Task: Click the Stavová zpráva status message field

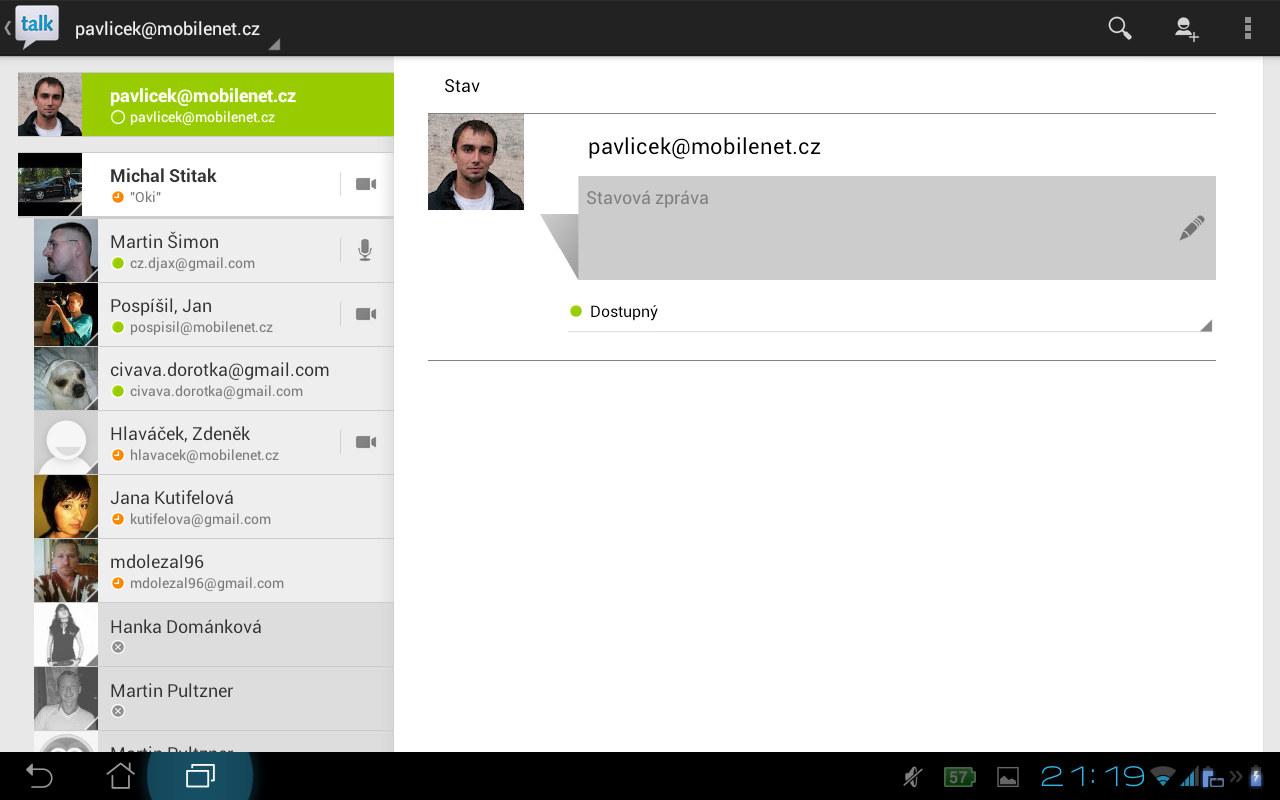Action: [870, 227]
